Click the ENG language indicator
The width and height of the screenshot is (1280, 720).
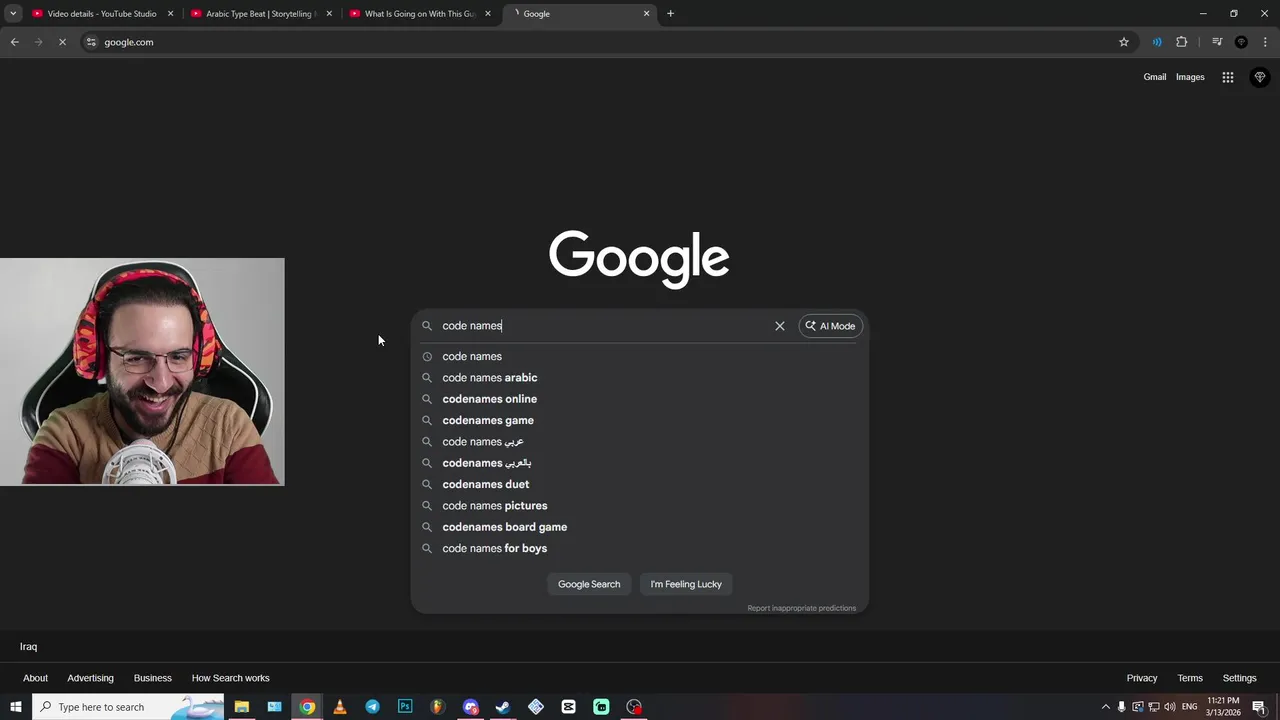[x=1190, y=707]
